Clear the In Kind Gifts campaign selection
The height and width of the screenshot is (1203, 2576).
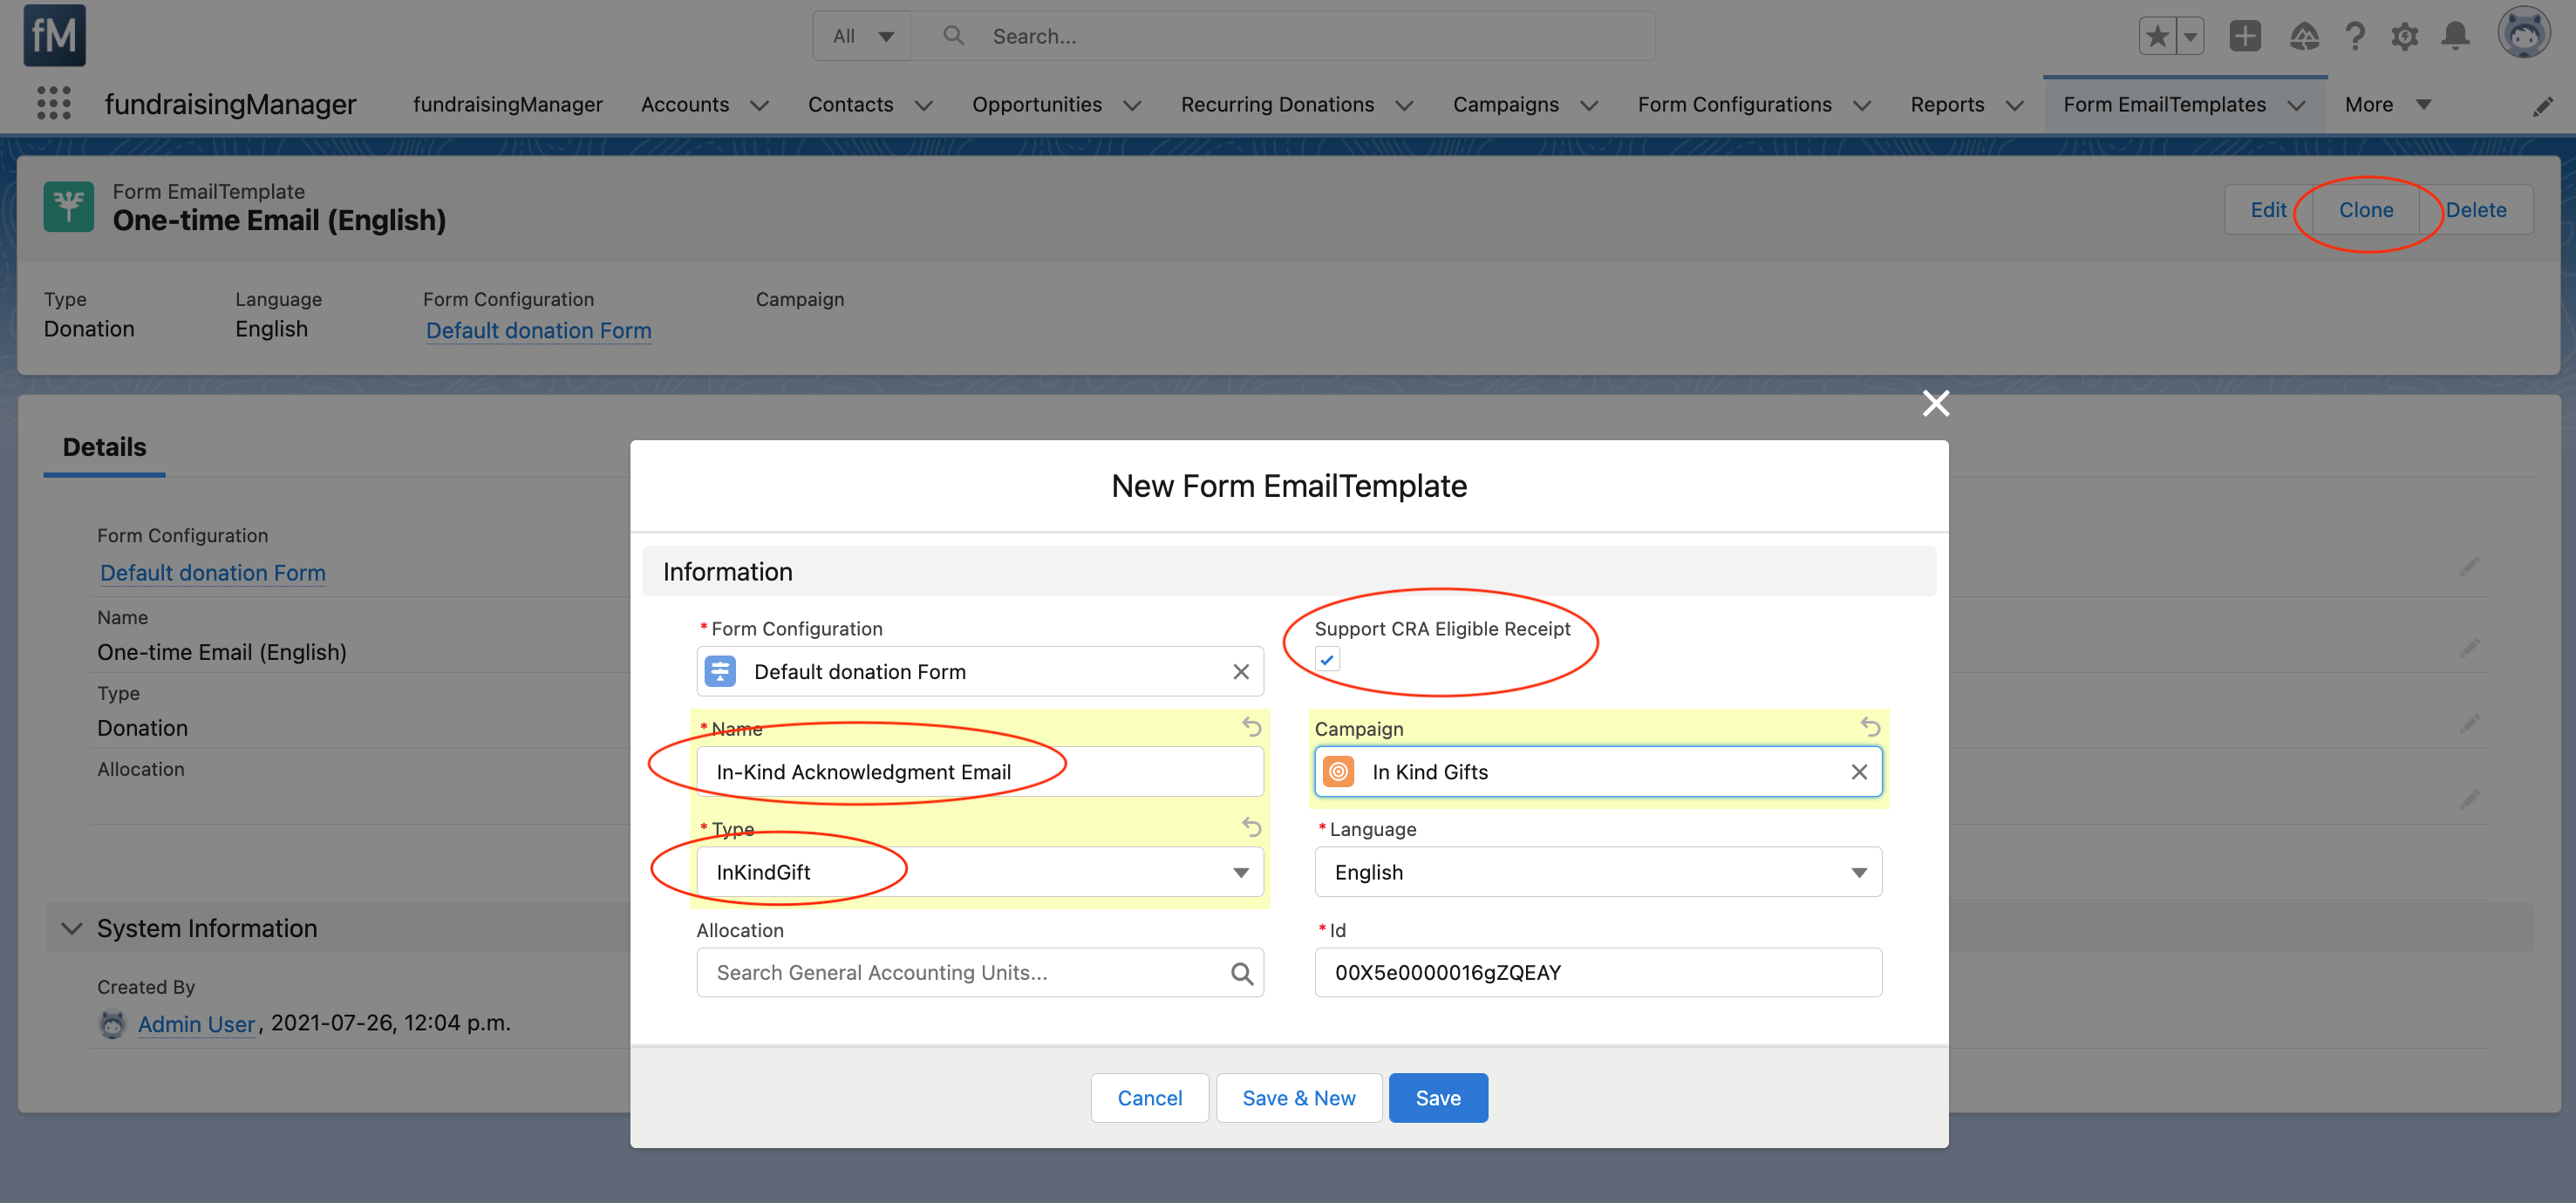click(1859, 772)
